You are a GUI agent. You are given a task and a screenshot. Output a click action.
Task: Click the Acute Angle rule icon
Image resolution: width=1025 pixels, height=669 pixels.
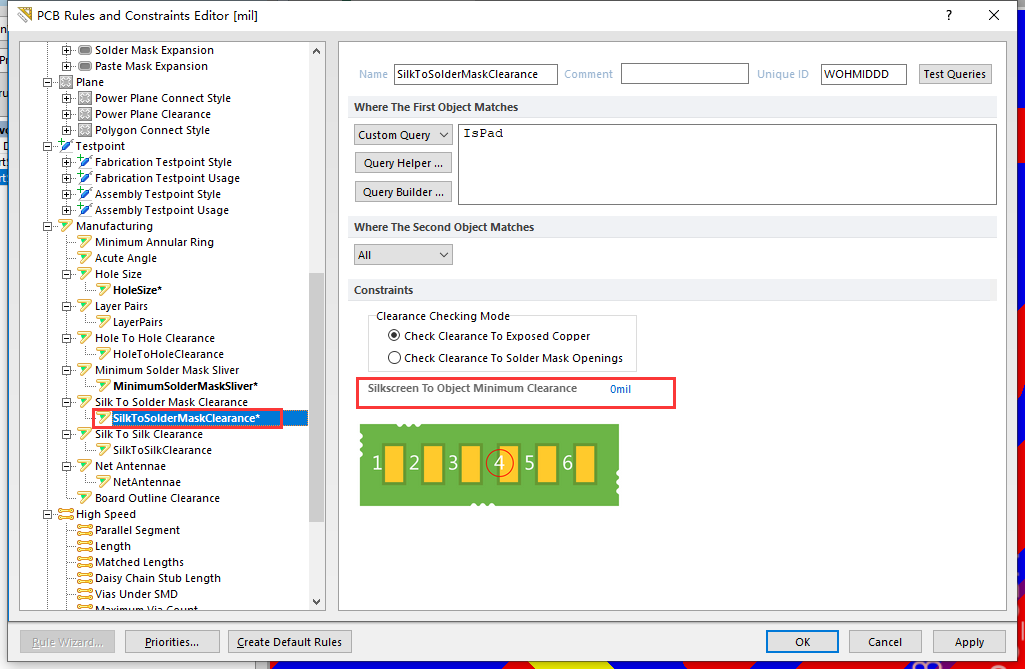(85, 258)
